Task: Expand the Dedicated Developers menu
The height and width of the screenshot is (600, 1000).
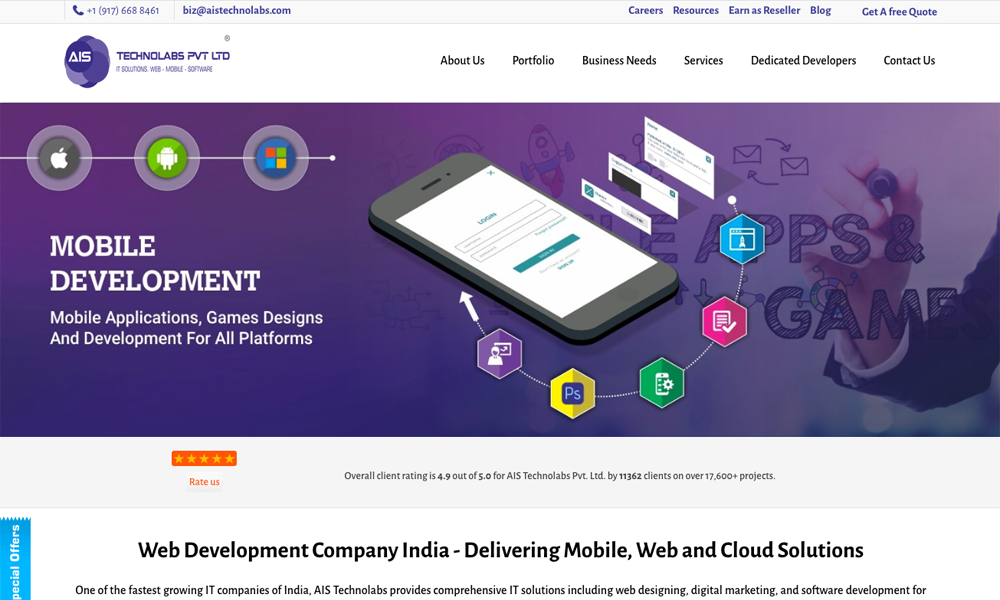Action: 803,61
